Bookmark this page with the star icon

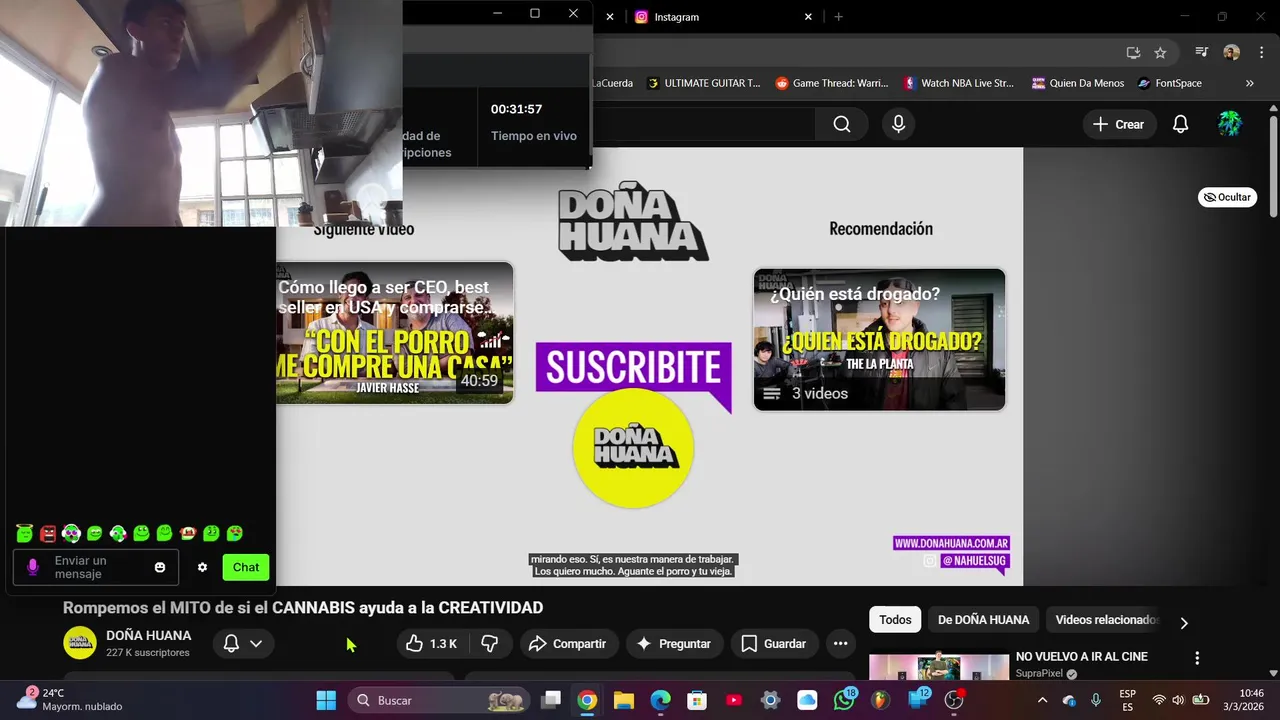point(1160,53)
